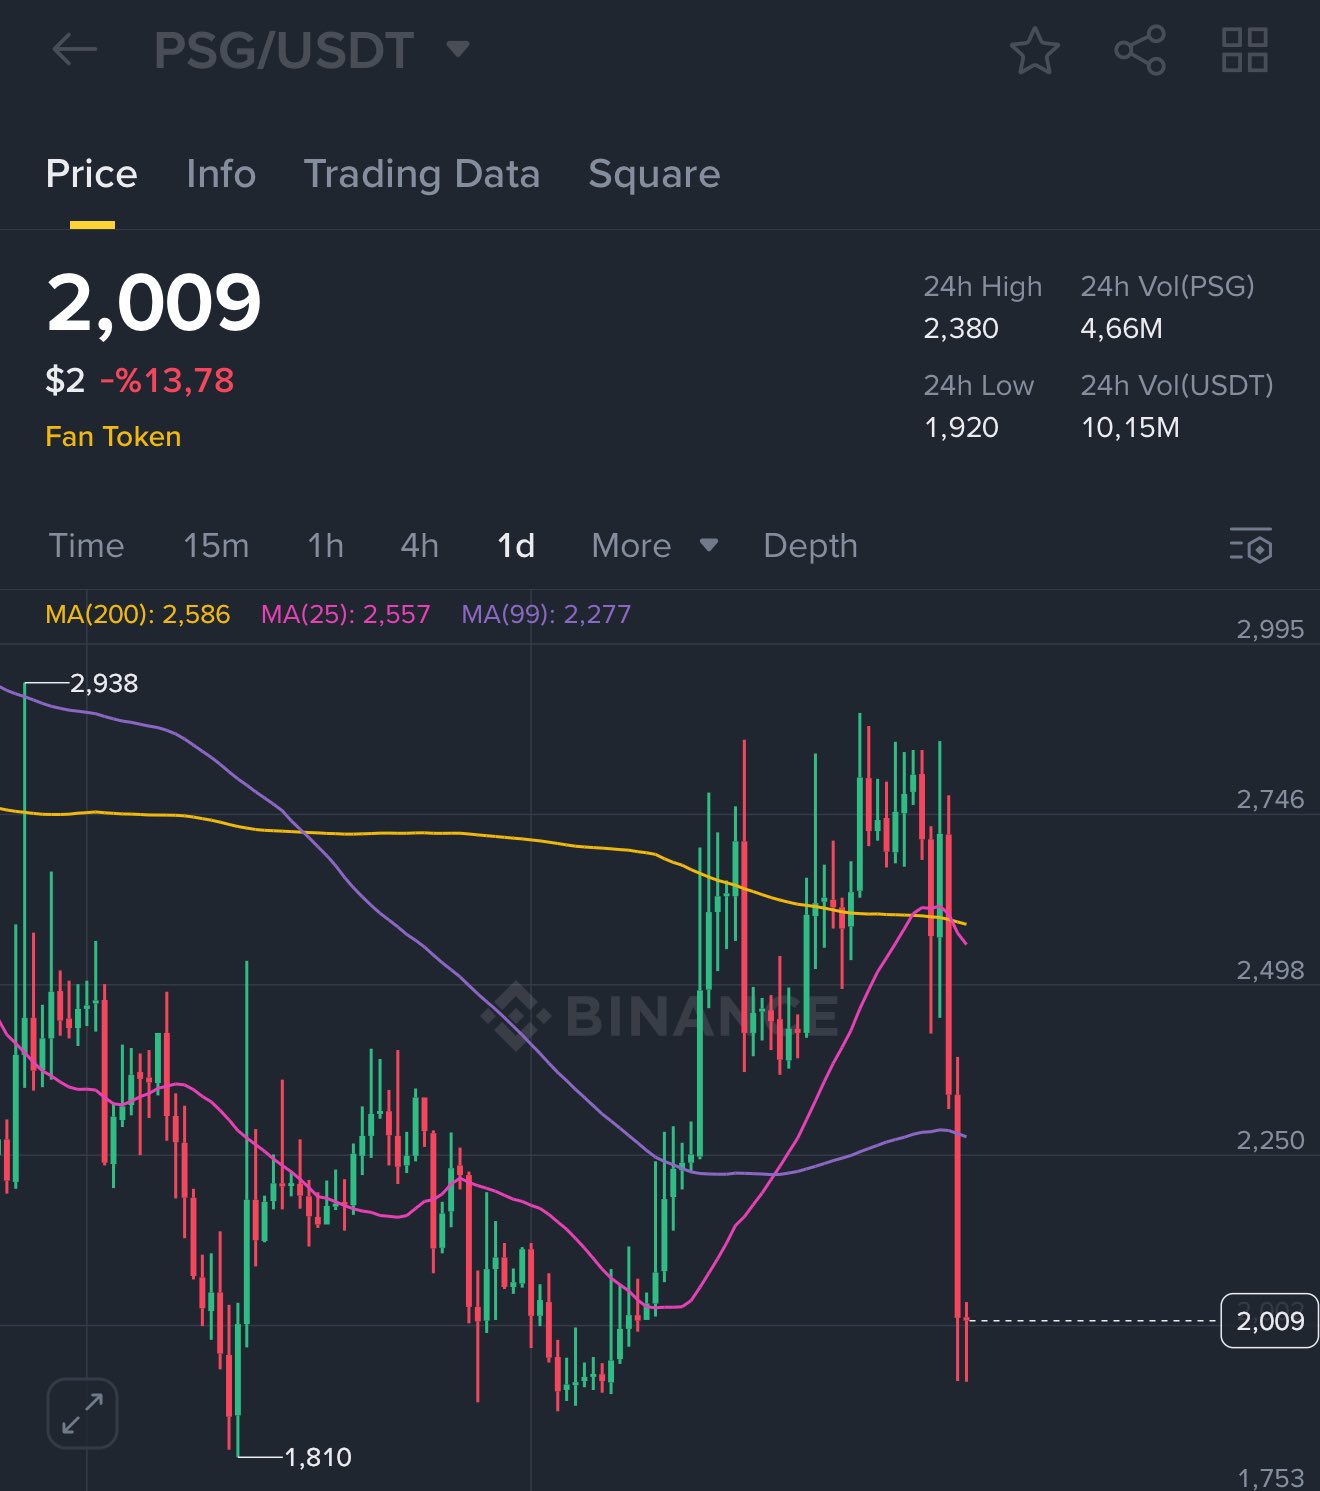Tap the 2,498 price axis label
Viewport: 1320px width, 1491px height.
(x=1270, y=970)
